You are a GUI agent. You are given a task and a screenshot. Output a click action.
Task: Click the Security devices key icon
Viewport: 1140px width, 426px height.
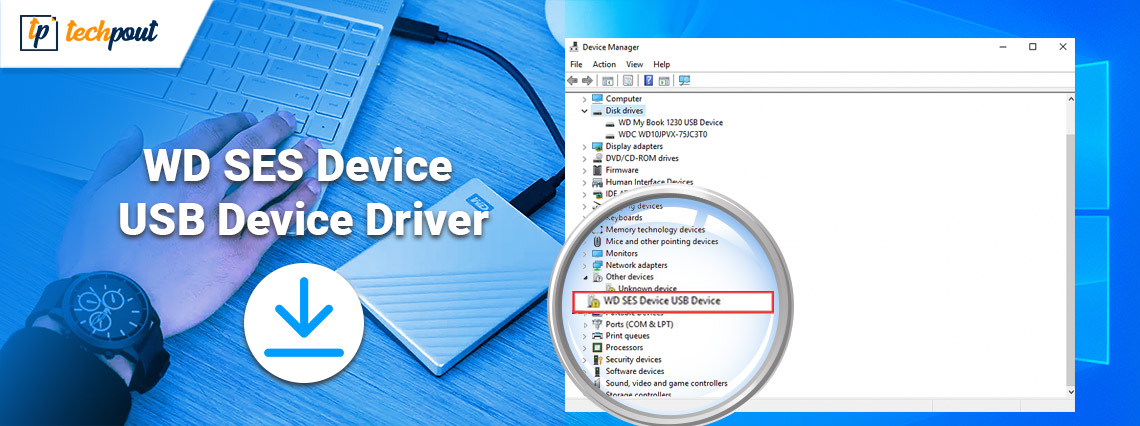coord(597,359)
